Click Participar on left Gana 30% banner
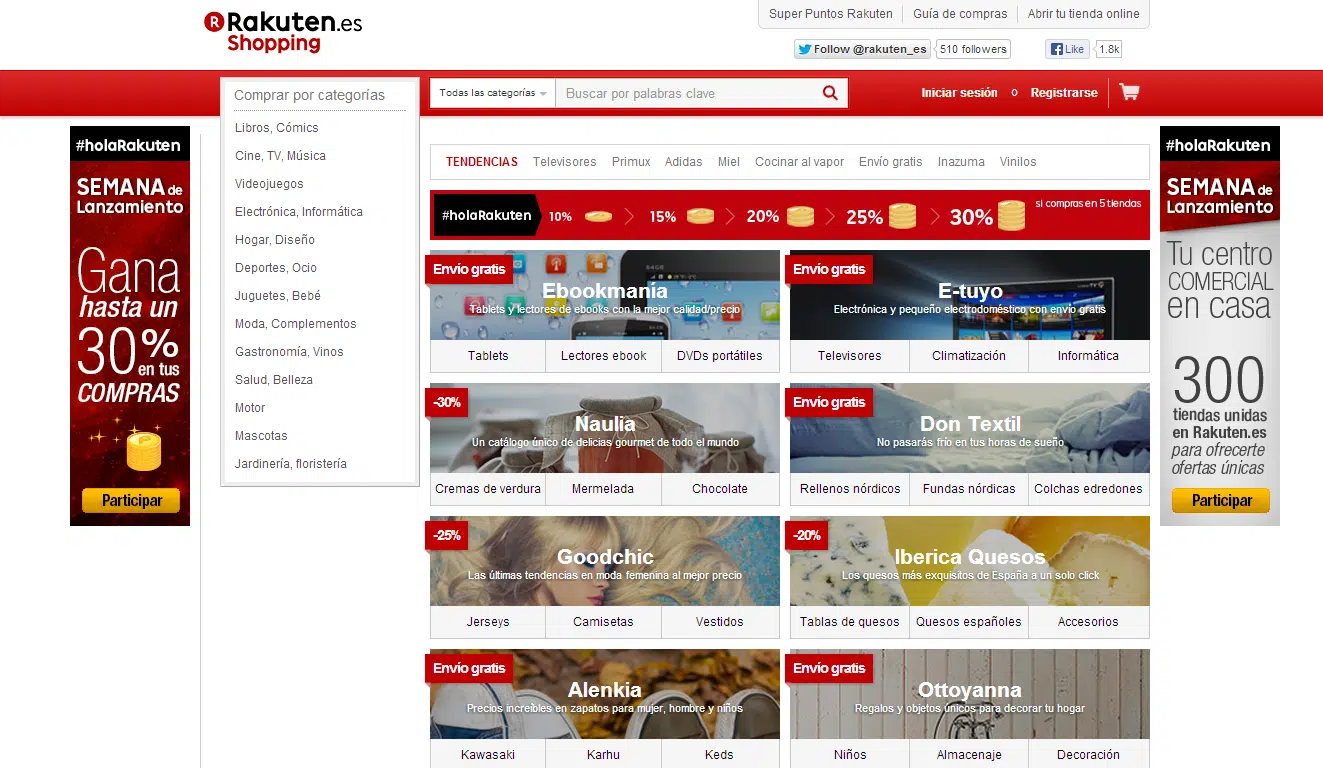Viewport: 1323px width, 768px height. (131, 501)
